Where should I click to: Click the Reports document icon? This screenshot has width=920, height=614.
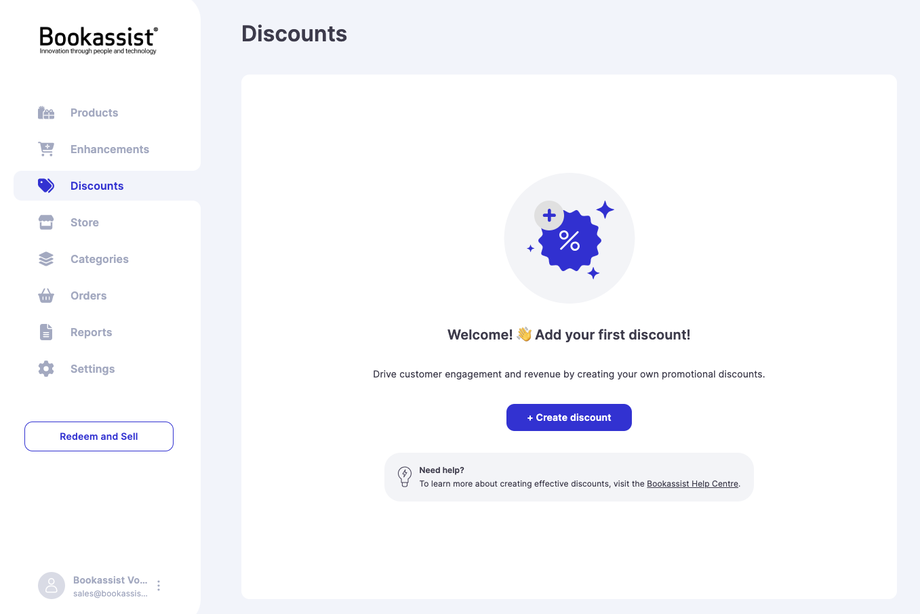pos(46,332)
